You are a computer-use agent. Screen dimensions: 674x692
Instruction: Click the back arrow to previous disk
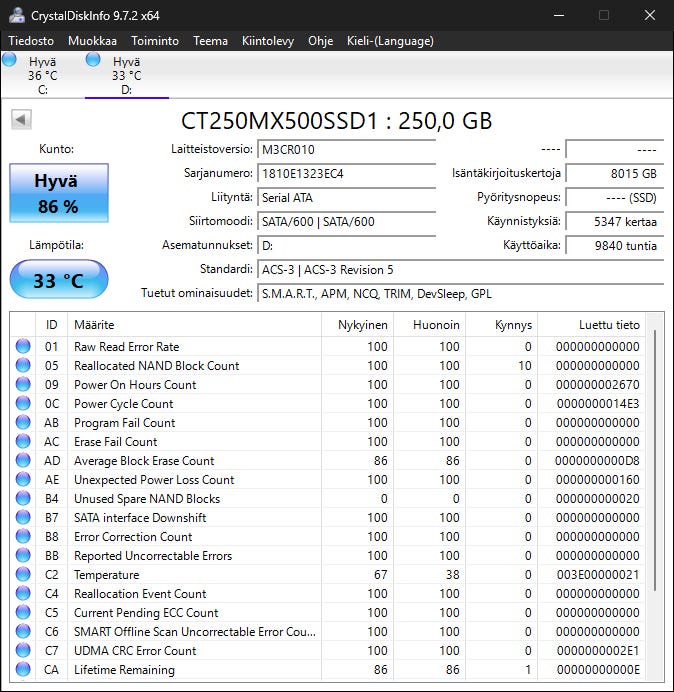pyautogui.click(x=20, y=120)
